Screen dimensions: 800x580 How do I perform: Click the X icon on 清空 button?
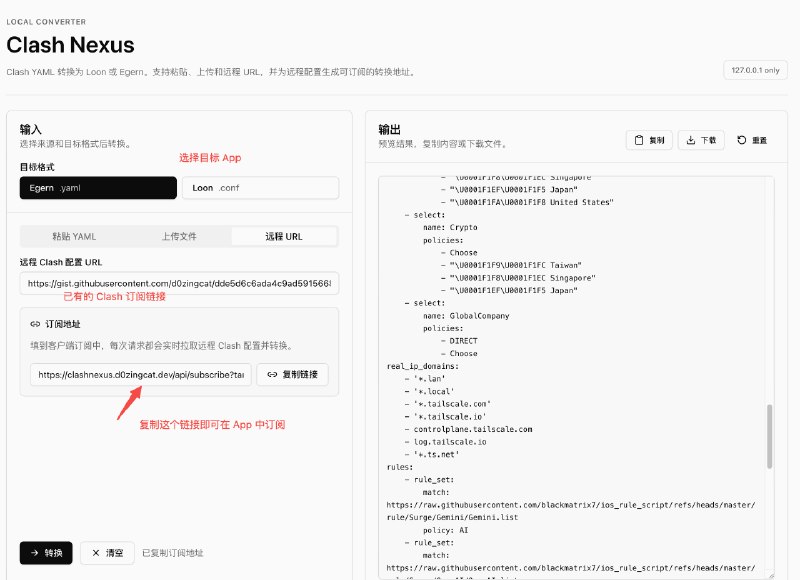coord(95,552)
